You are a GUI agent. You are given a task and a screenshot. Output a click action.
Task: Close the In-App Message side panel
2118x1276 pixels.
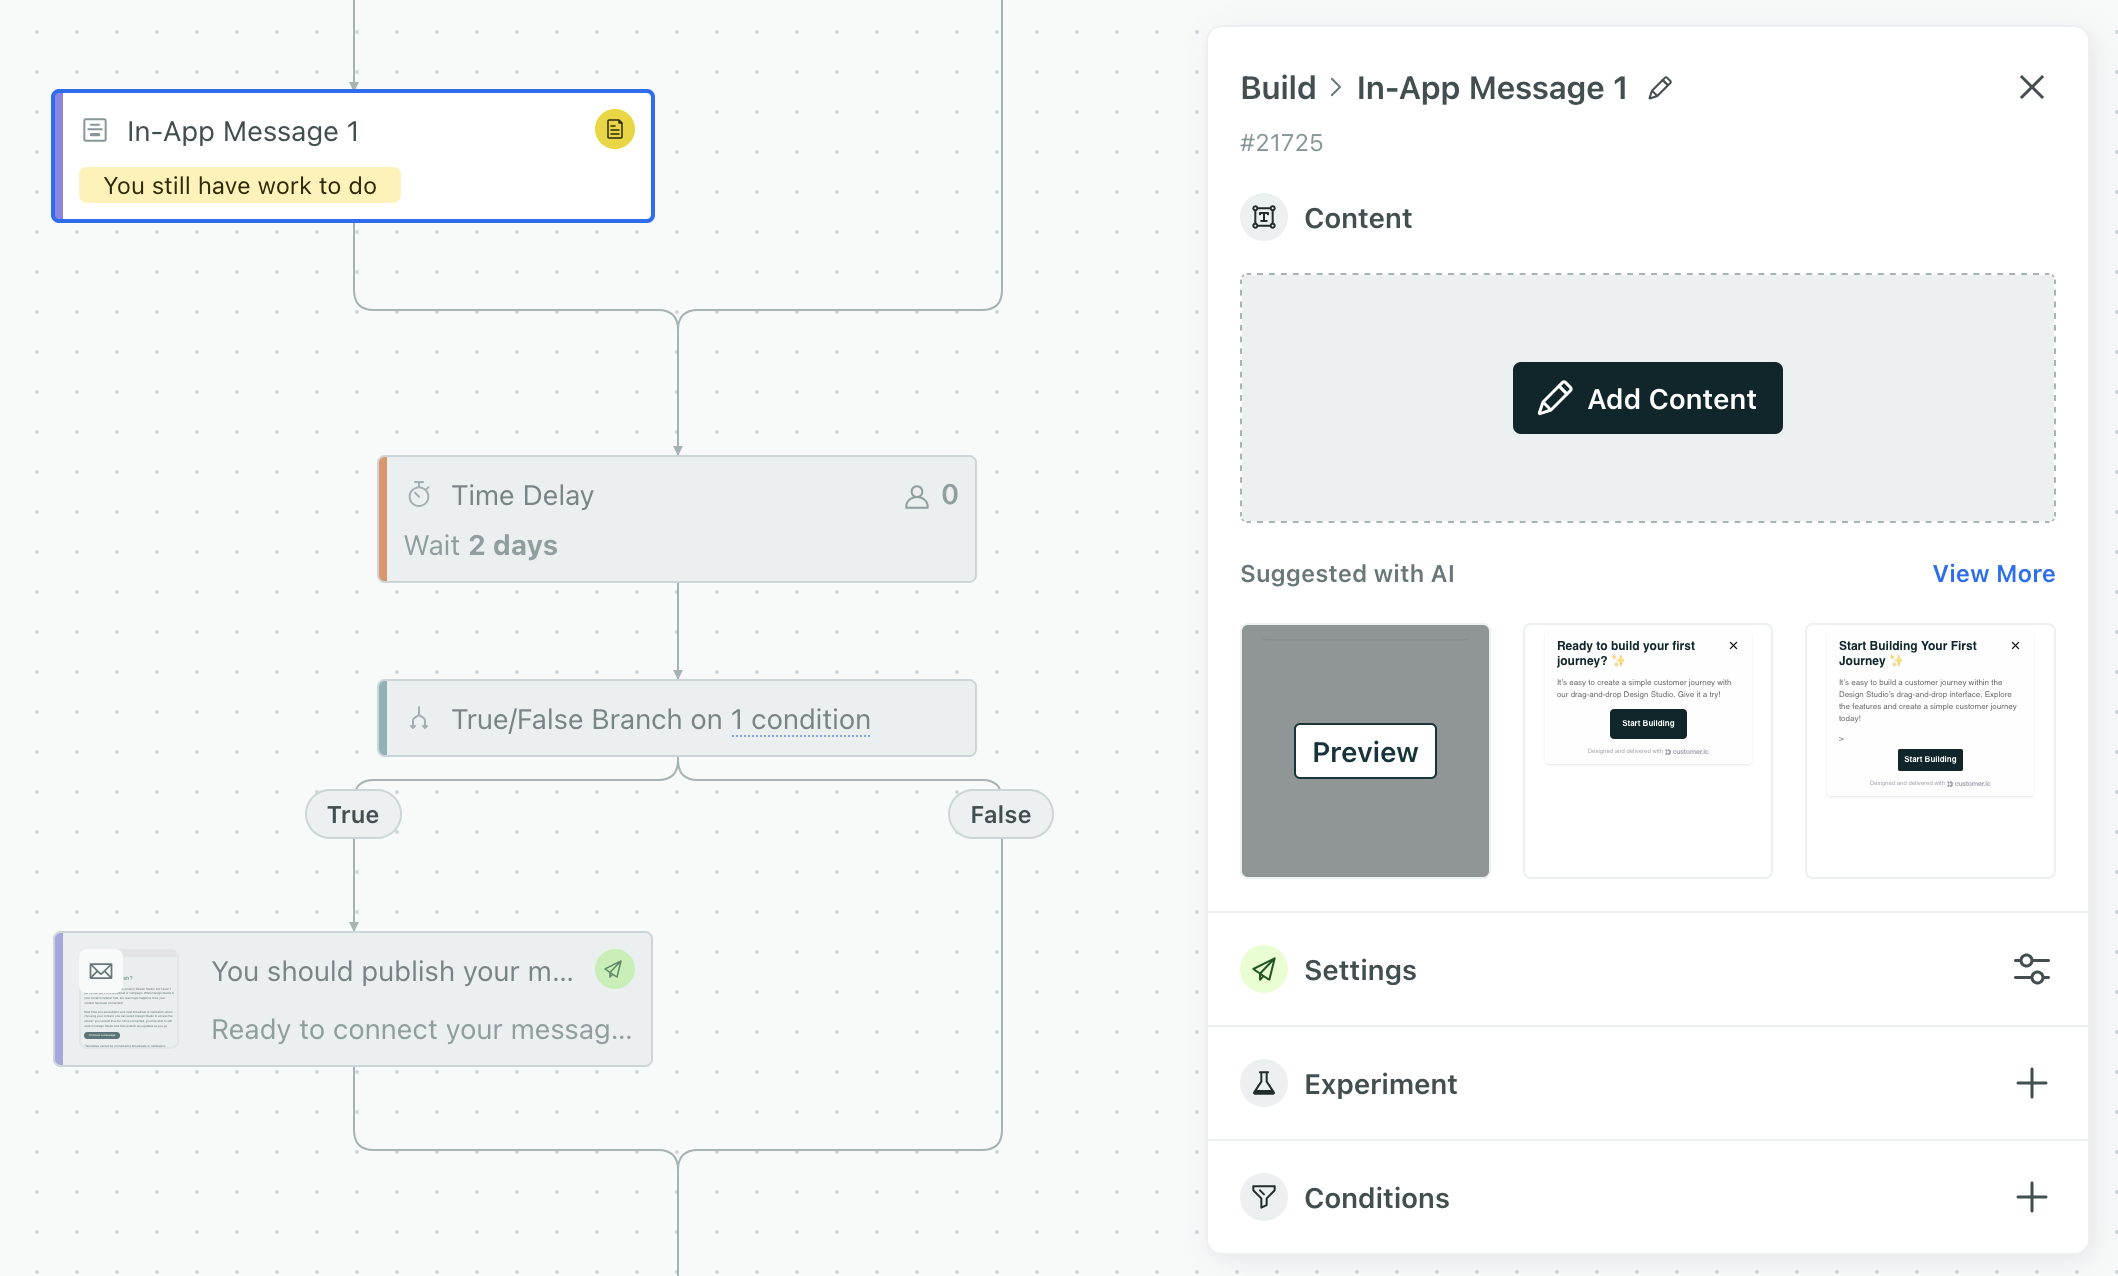2031,87
